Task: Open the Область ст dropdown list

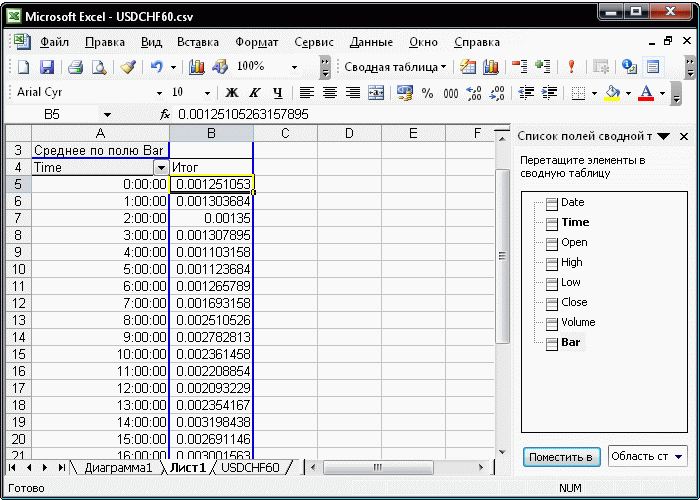Action: pyautogui.click(x=647, y=457)
